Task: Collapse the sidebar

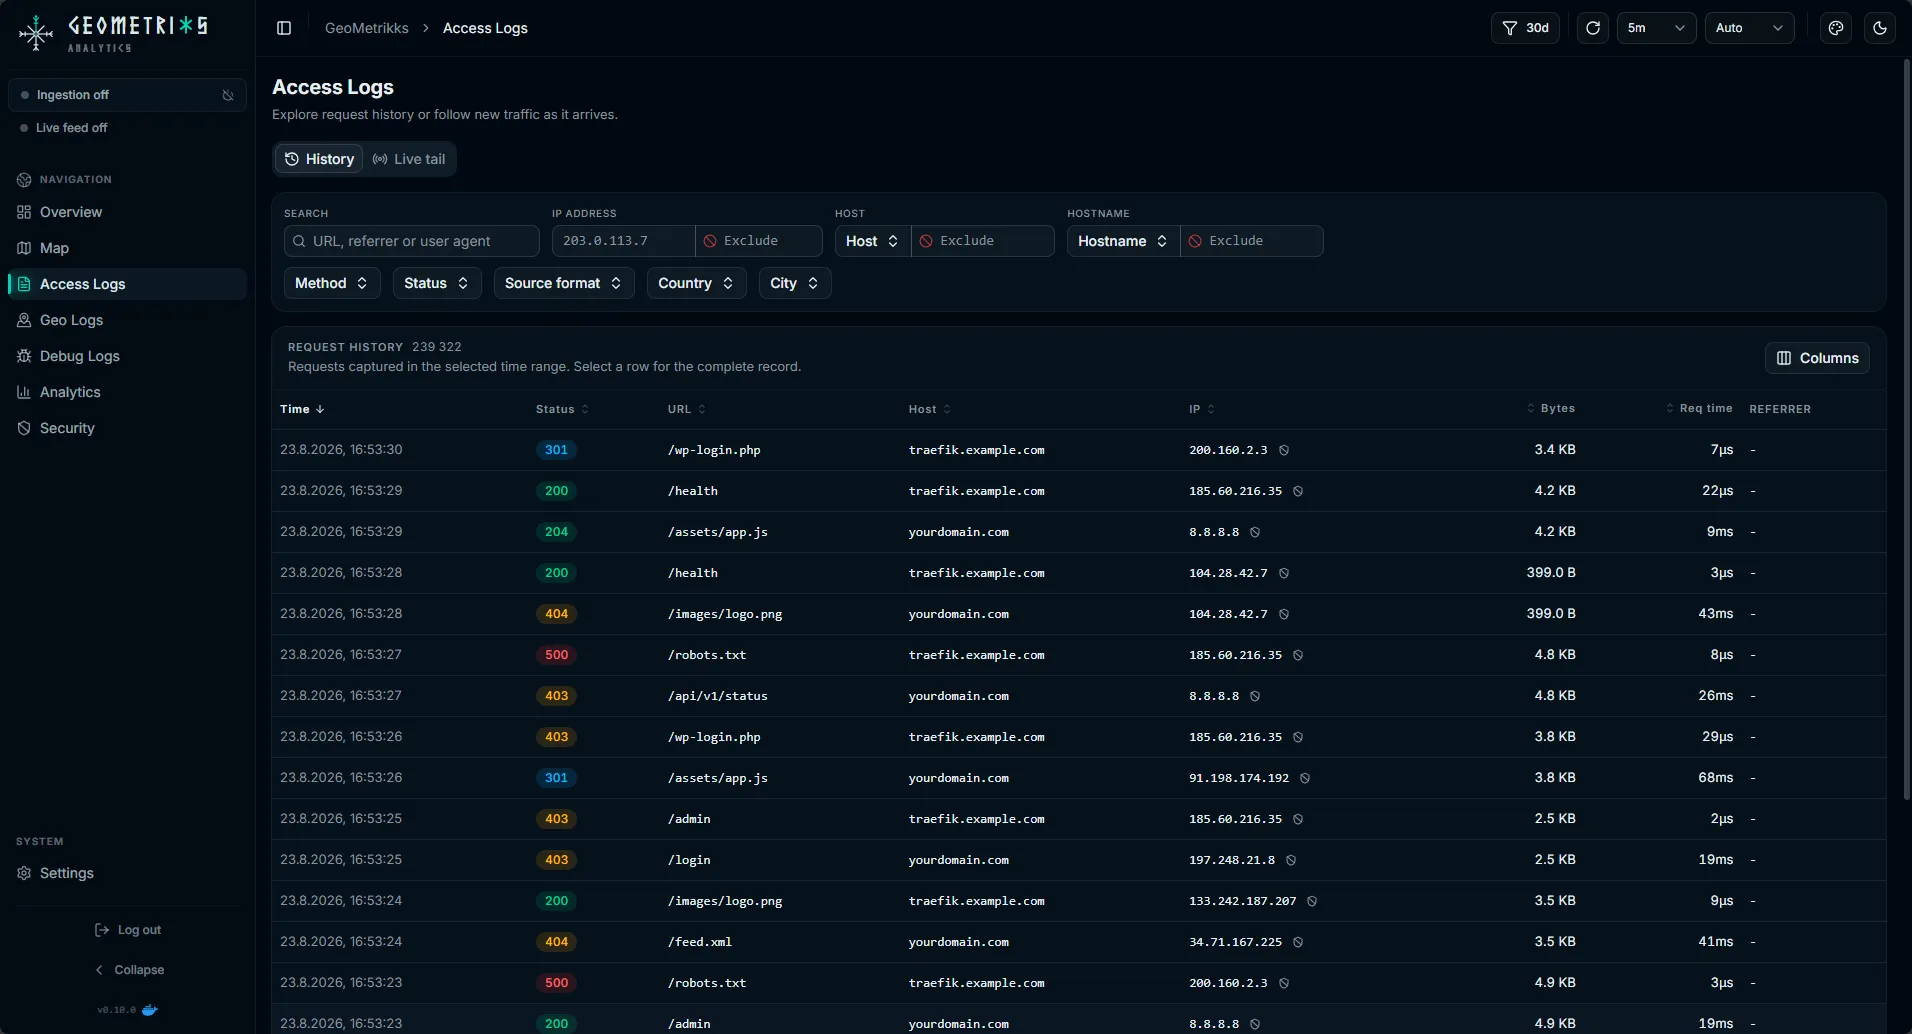Action: [128, 970]
